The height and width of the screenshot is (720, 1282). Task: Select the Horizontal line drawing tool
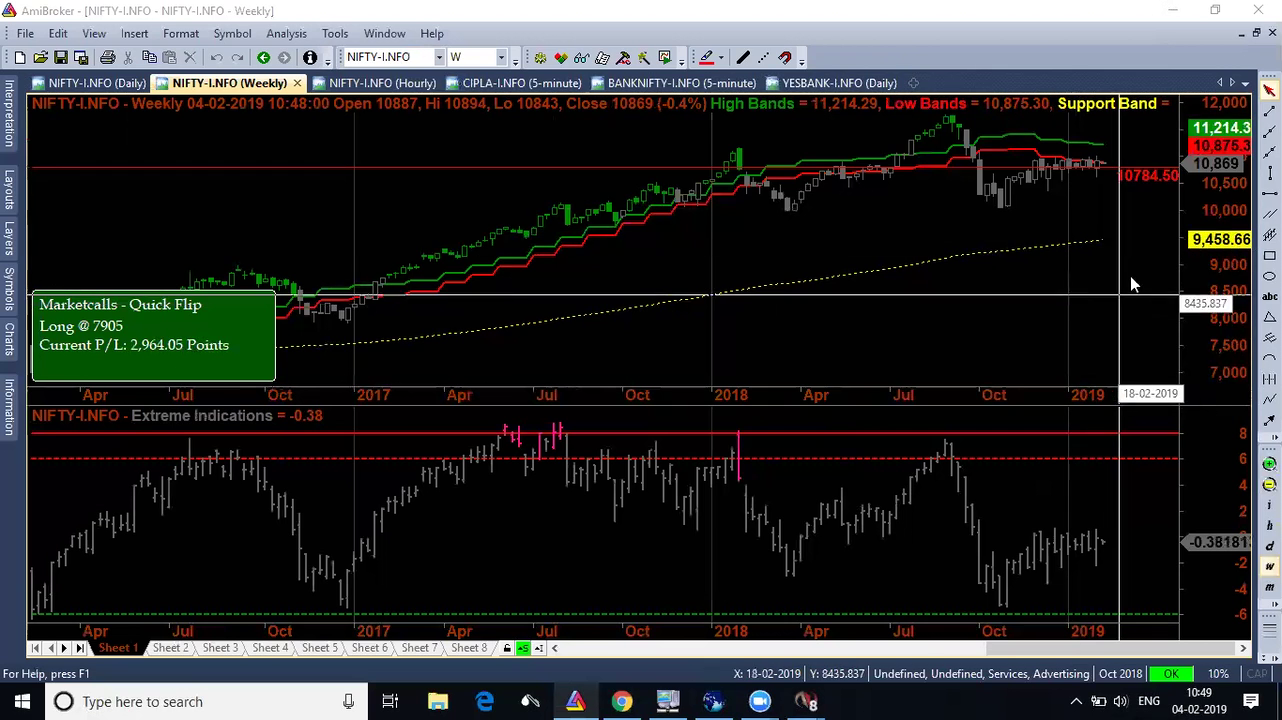tap(1269, 193)
